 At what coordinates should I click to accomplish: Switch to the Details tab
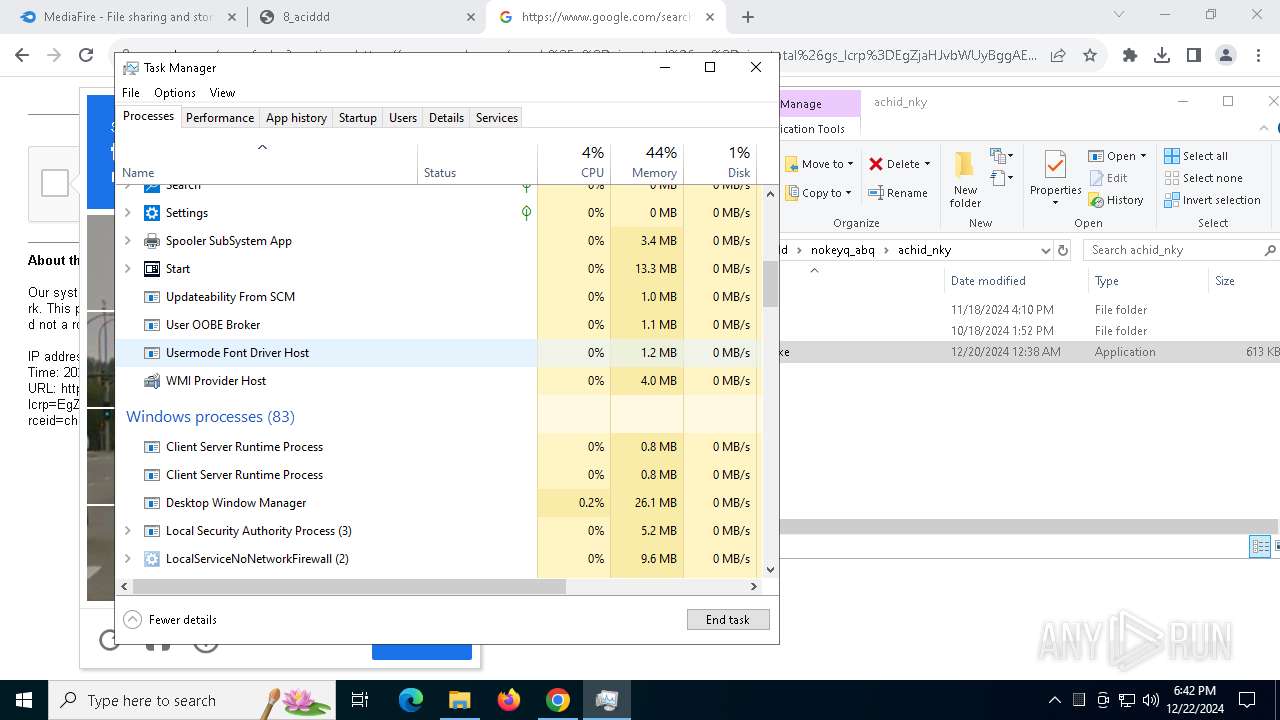(x=446, y=118)
